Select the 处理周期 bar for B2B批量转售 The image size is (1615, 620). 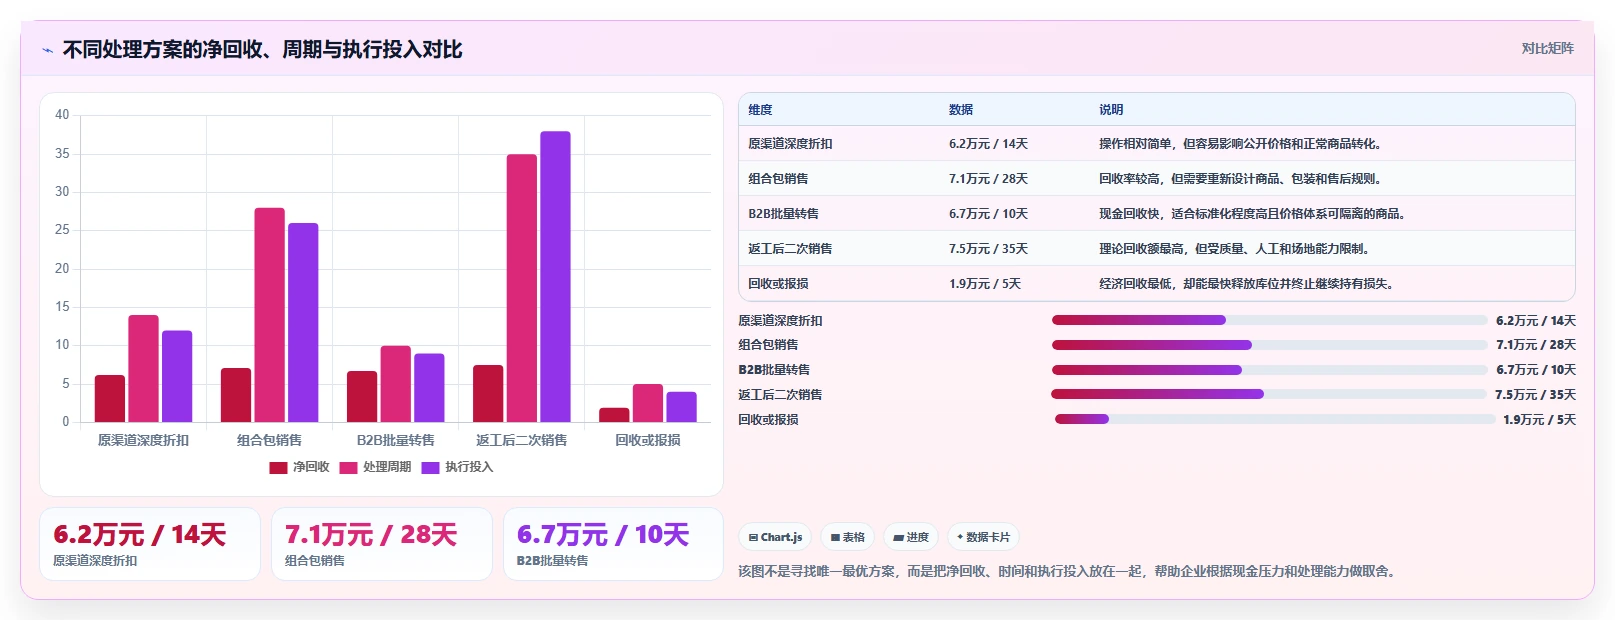396,384
